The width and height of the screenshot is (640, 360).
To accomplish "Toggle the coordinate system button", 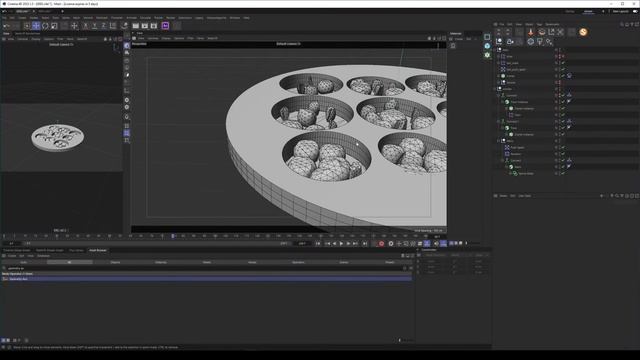I will 113,26.
